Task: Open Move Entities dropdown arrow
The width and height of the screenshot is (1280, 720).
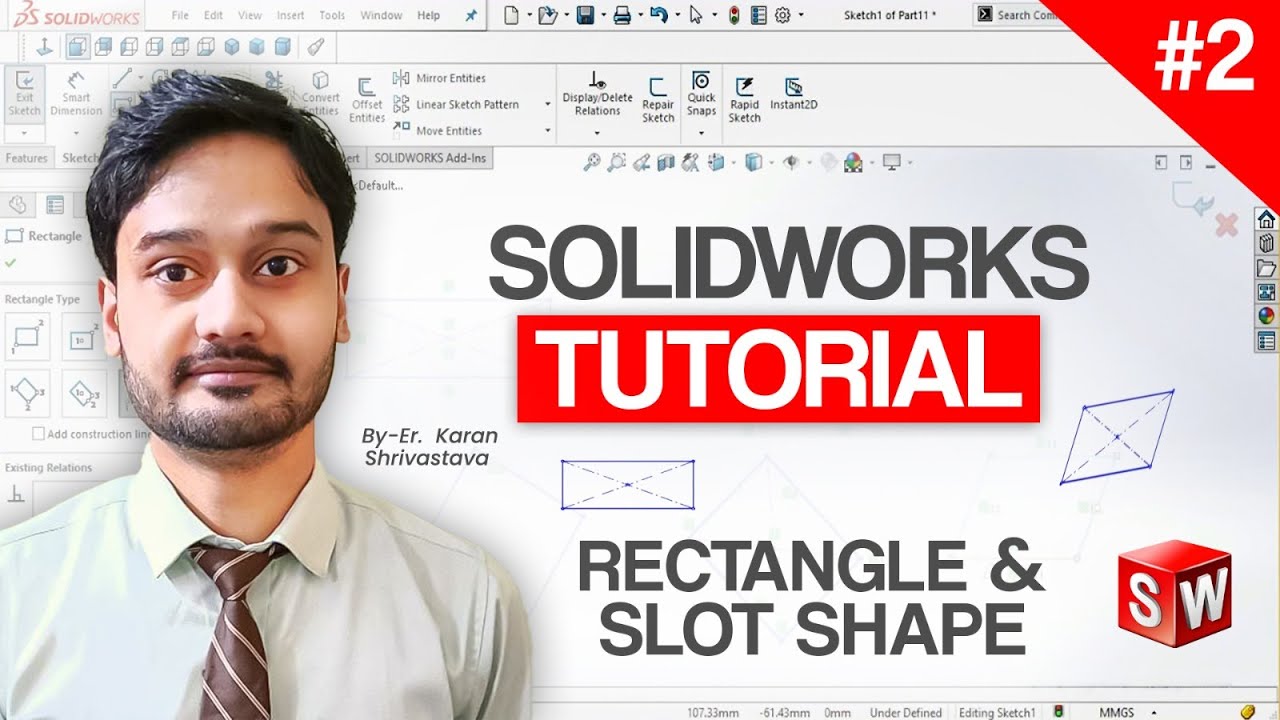Action: [548, 130]
